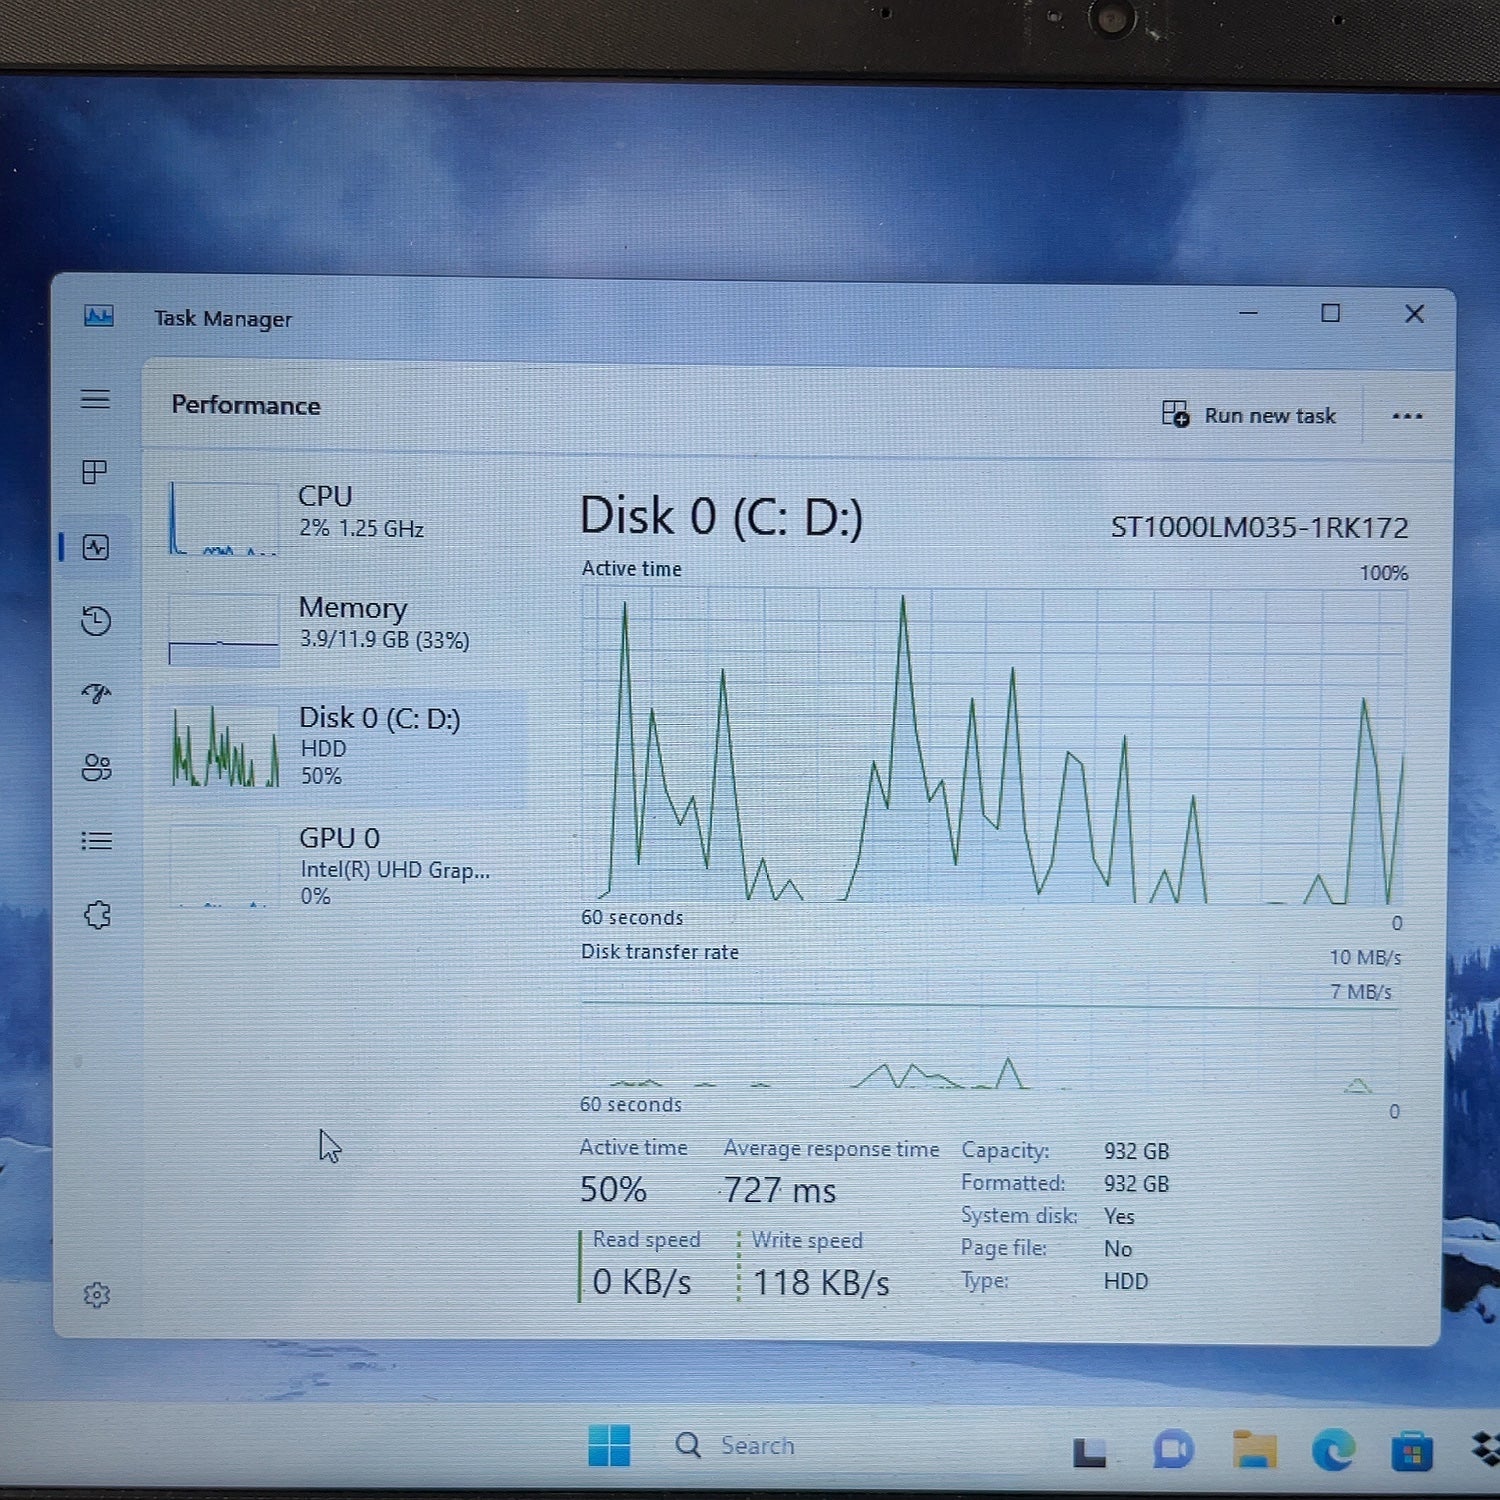This screenshot has height=1500, width=1500.
Task: Click the 10 MB/s graph scale label
Action: pyautogui.click(x=1365, y=957)
